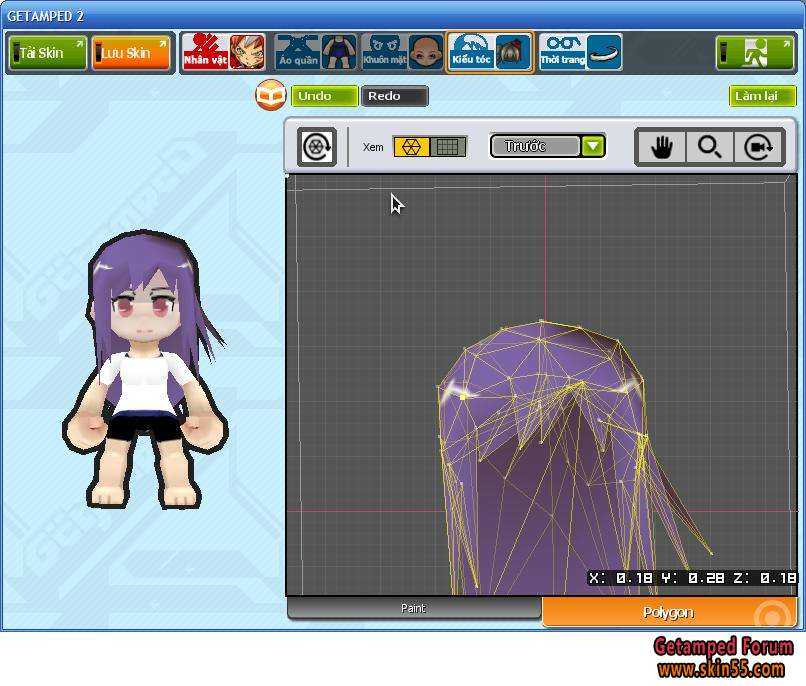Select the hand pan tool
The height and width of the screenshot is (686, 806).
coord(661,147)
